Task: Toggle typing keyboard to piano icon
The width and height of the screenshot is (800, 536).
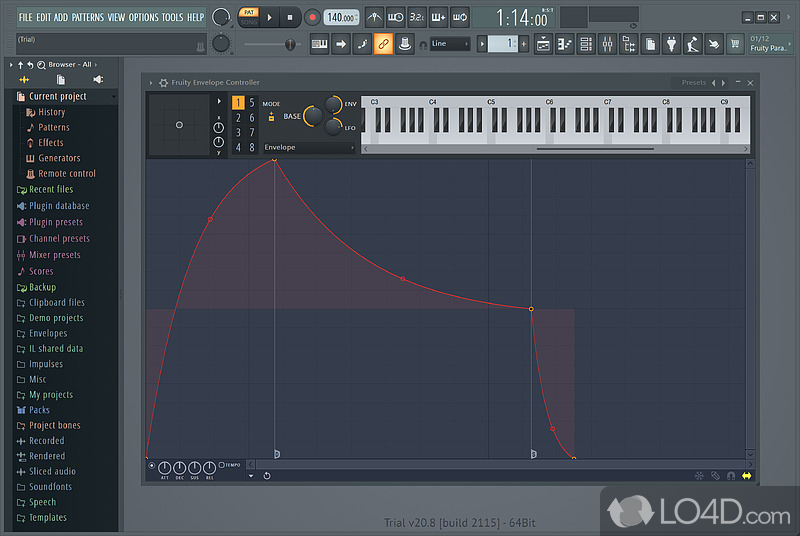Action: (320, 44)
